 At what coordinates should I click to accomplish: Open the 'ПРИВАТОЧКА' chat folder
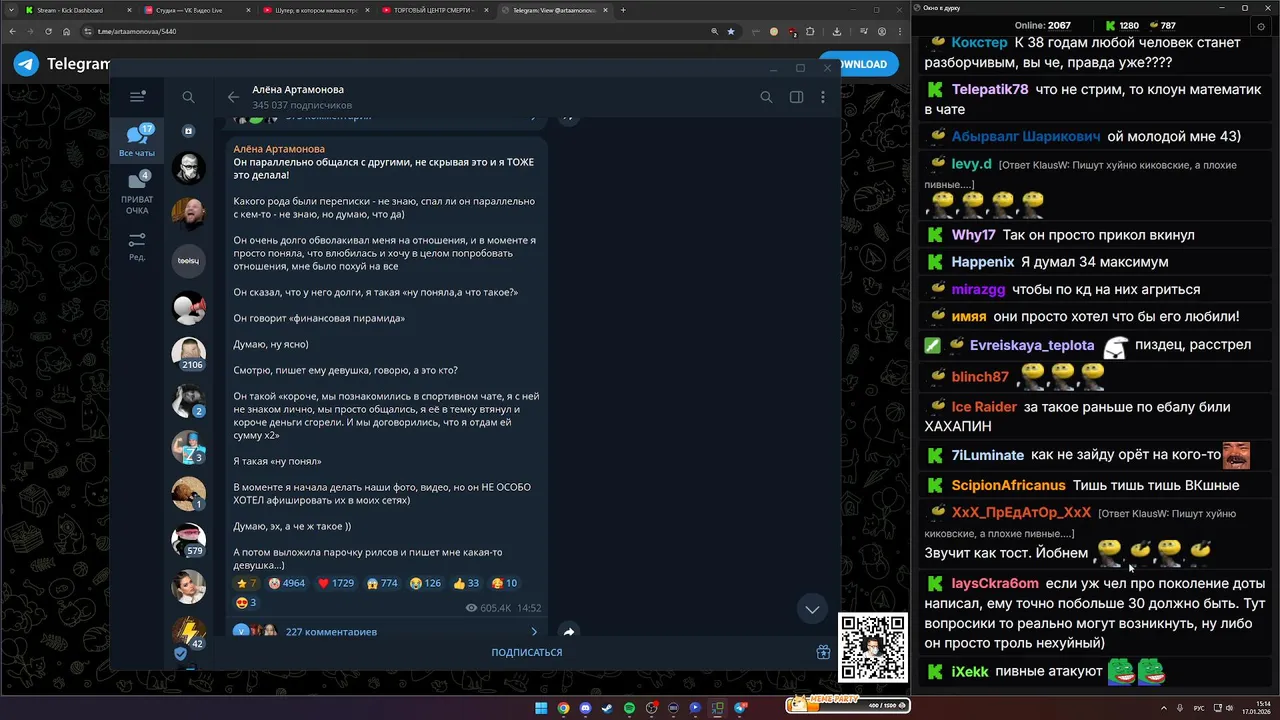(x=137, y=192)
